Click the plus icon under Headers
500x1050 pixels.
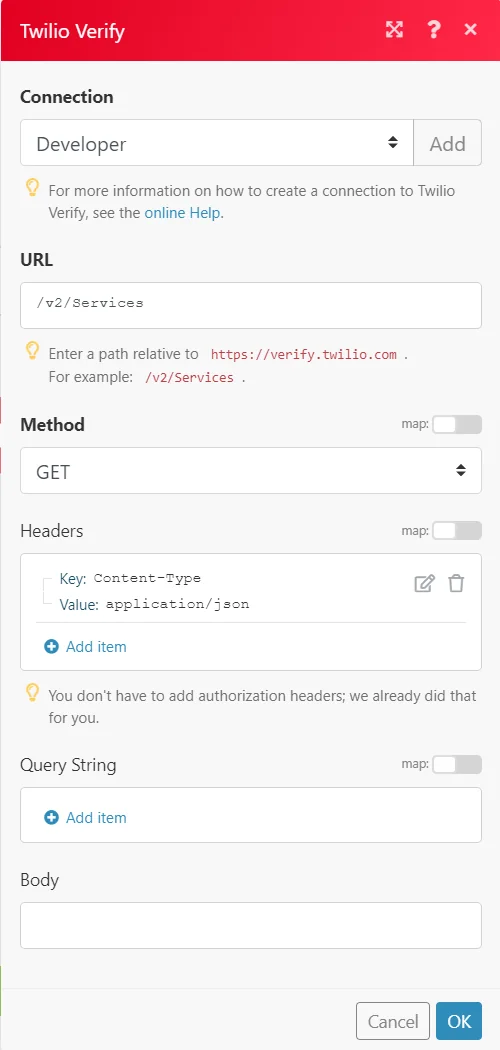coord(52,647)
